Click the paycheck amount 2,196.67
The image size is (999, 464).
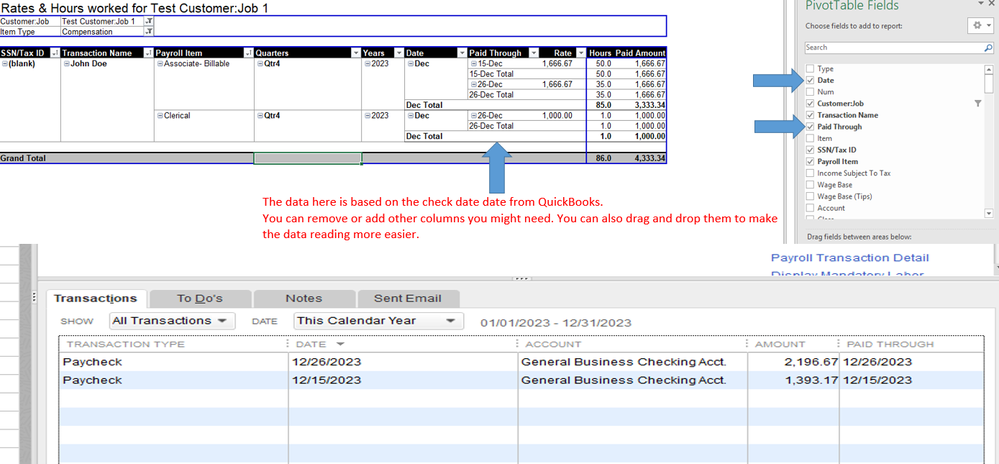[810, 362]
